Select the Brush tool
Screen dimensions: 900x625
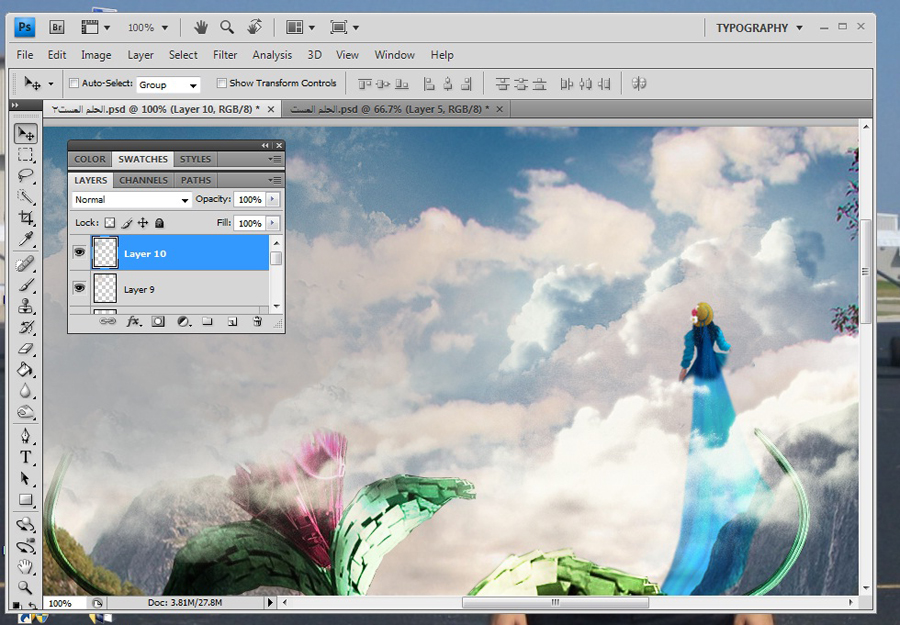pyautogui.click(x=25, y=285)
